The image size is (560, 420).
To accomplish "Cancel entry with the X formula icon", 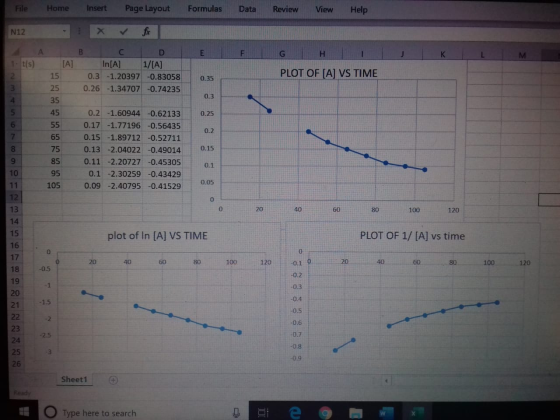I will [x=100, y=31].
